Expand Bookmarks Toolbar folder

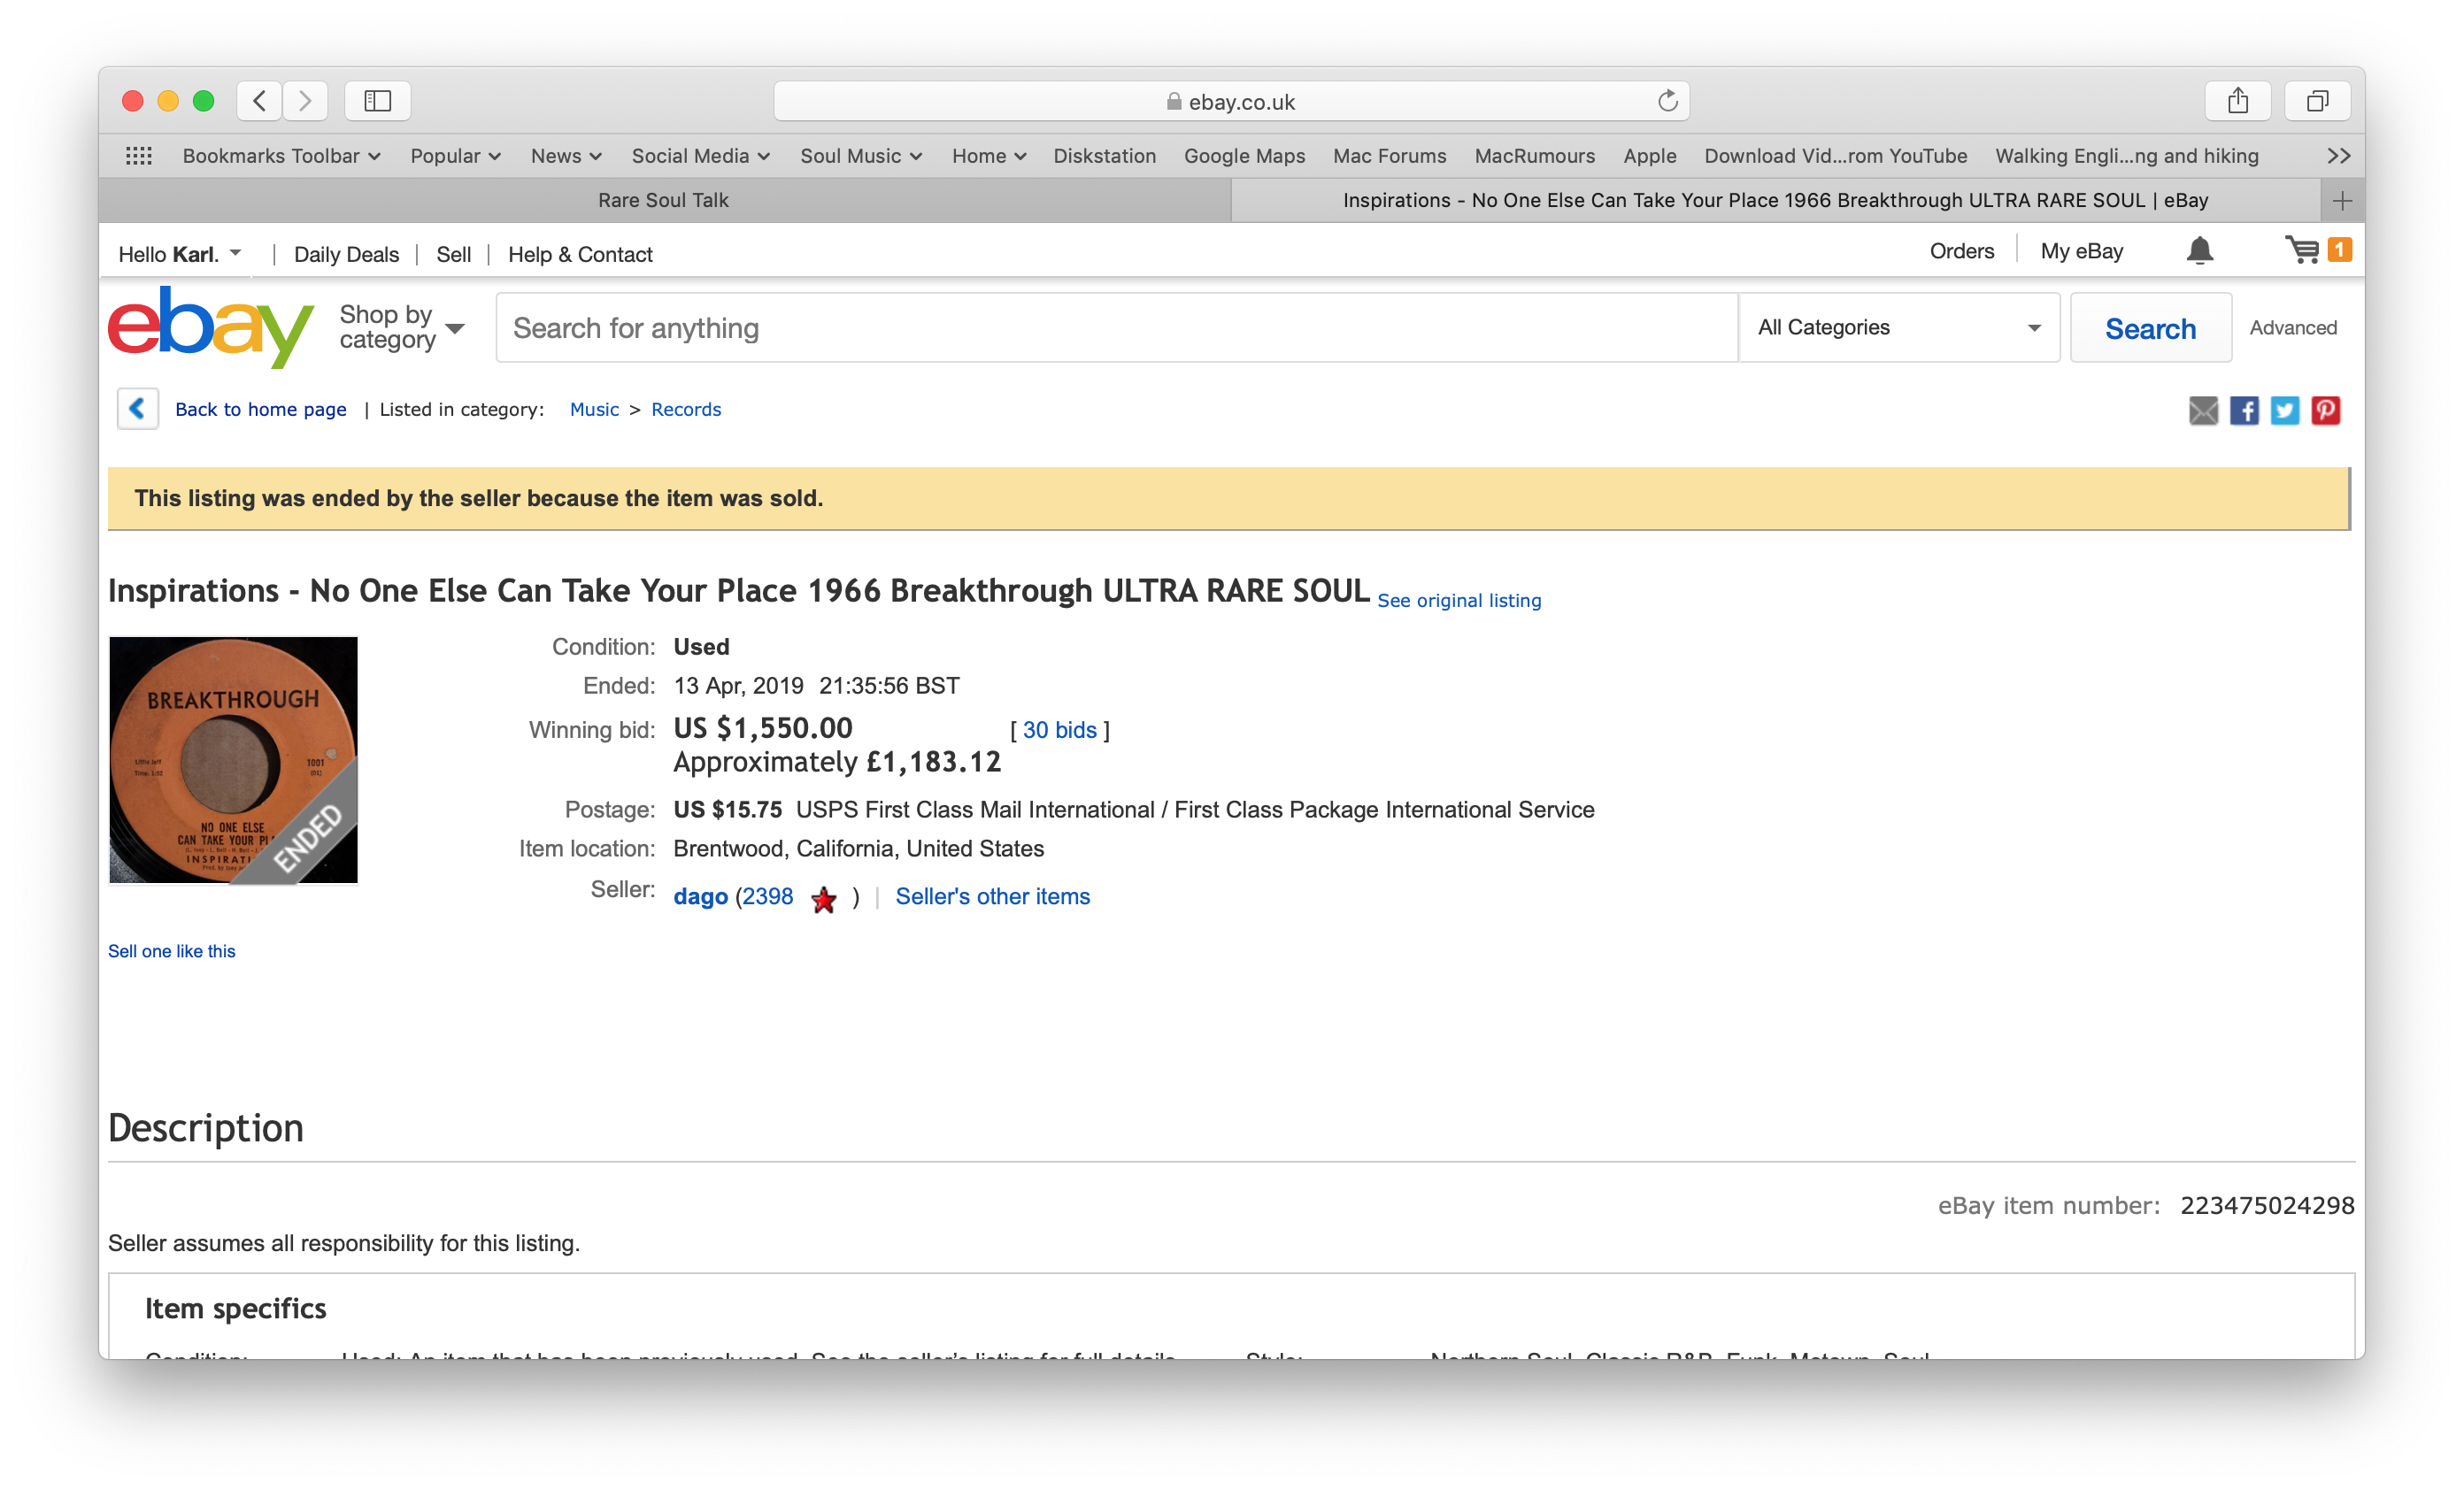pos(281,156)
